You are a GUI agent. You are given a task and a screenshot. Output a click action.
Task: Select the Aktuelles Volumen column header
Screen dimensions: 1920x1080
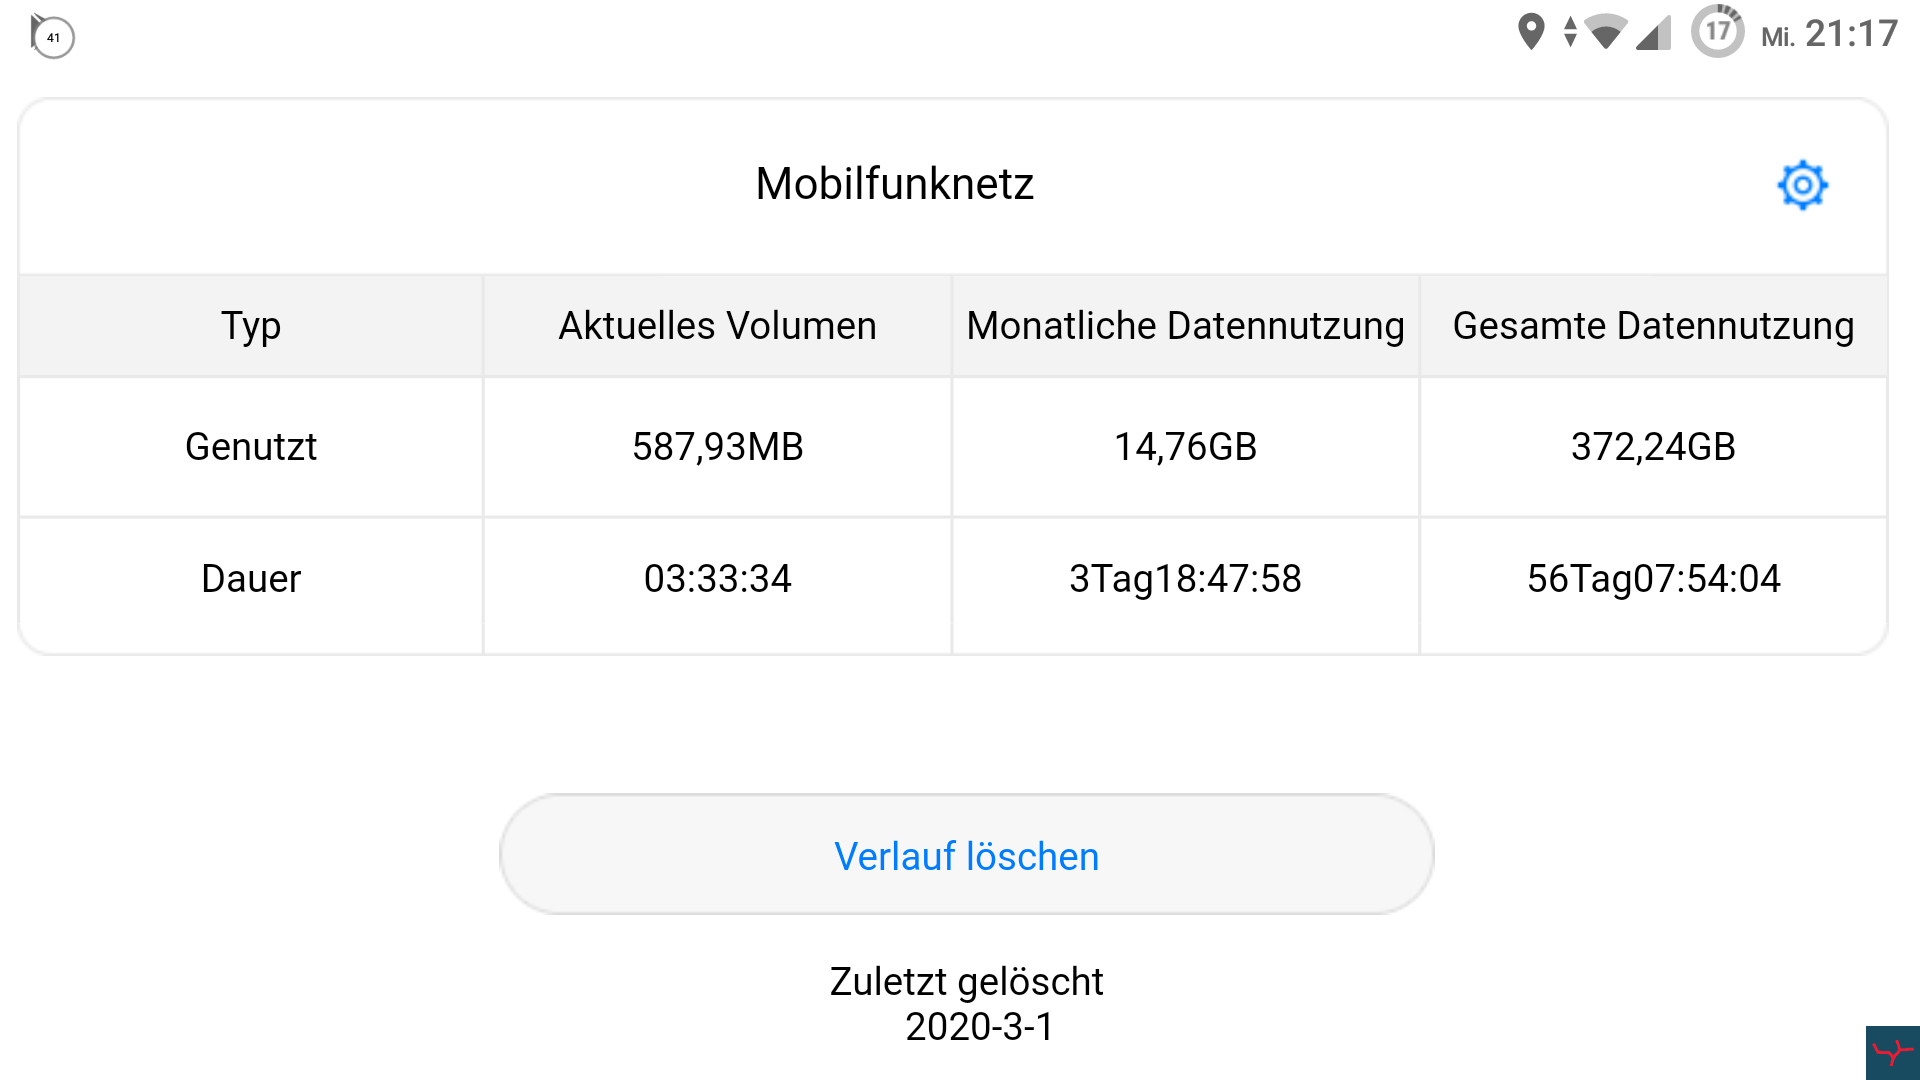(x=717, y=326)
